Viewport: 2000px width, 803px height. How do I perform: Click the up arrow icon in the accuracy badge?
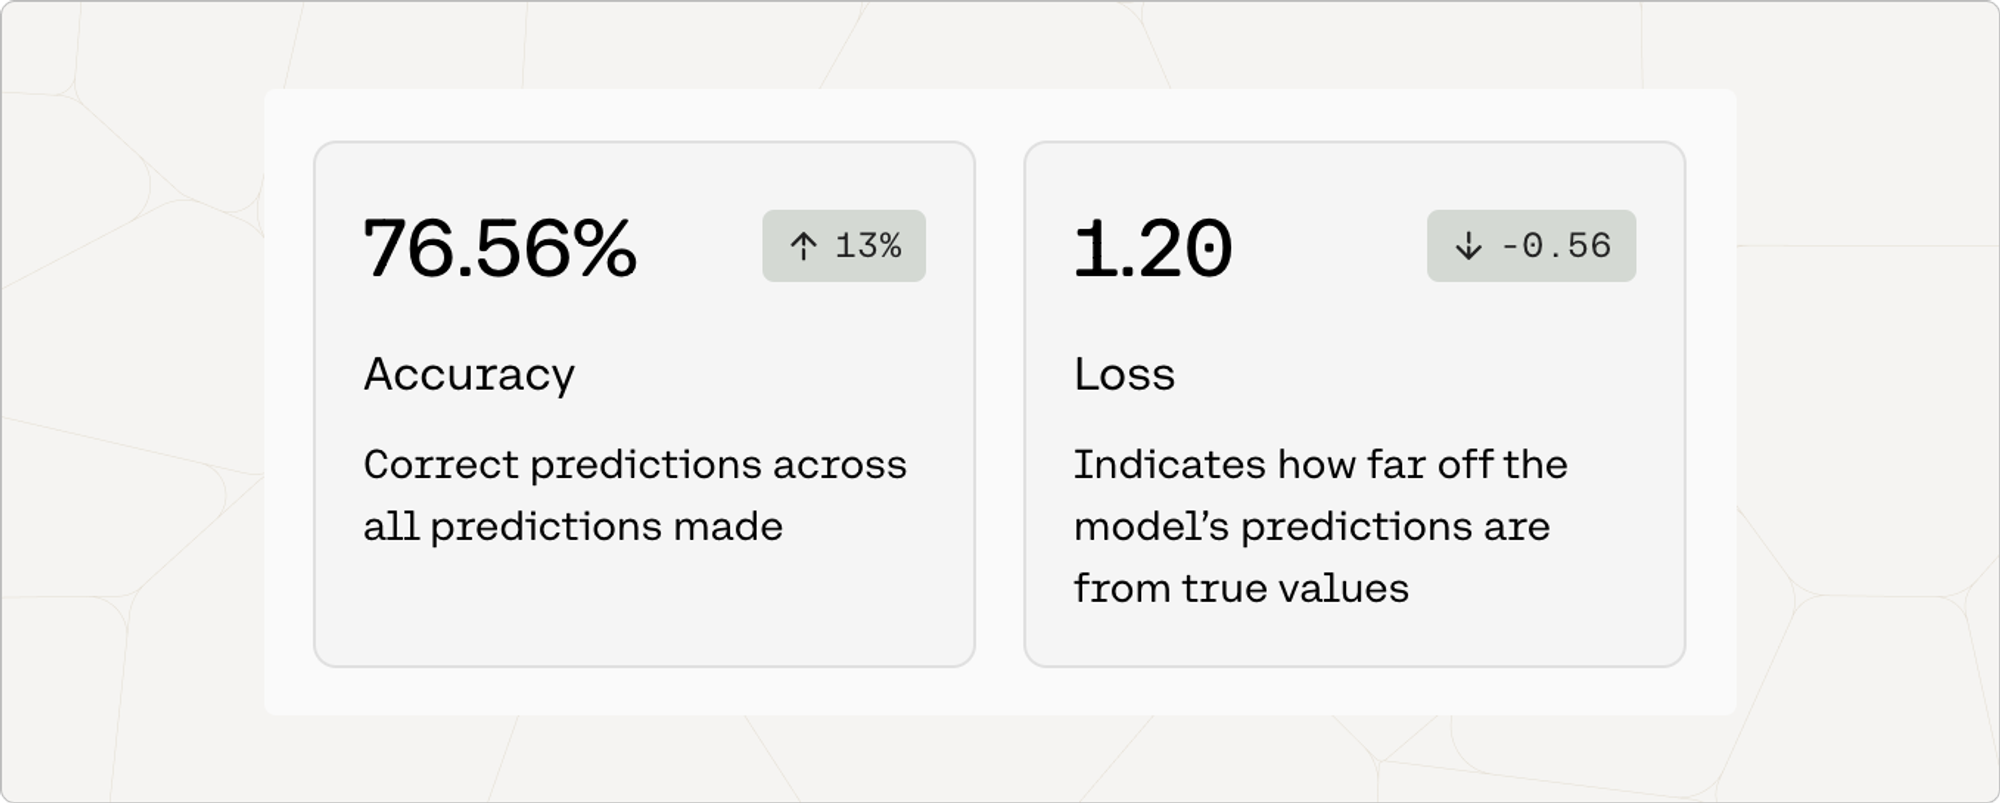coord(803,246)
